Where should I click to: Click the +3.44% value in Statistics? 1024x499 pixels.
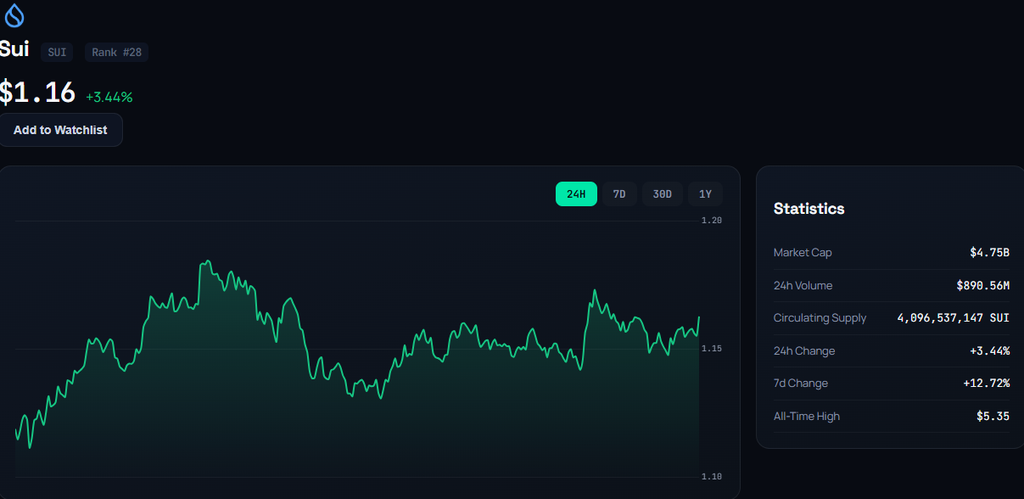989,351
